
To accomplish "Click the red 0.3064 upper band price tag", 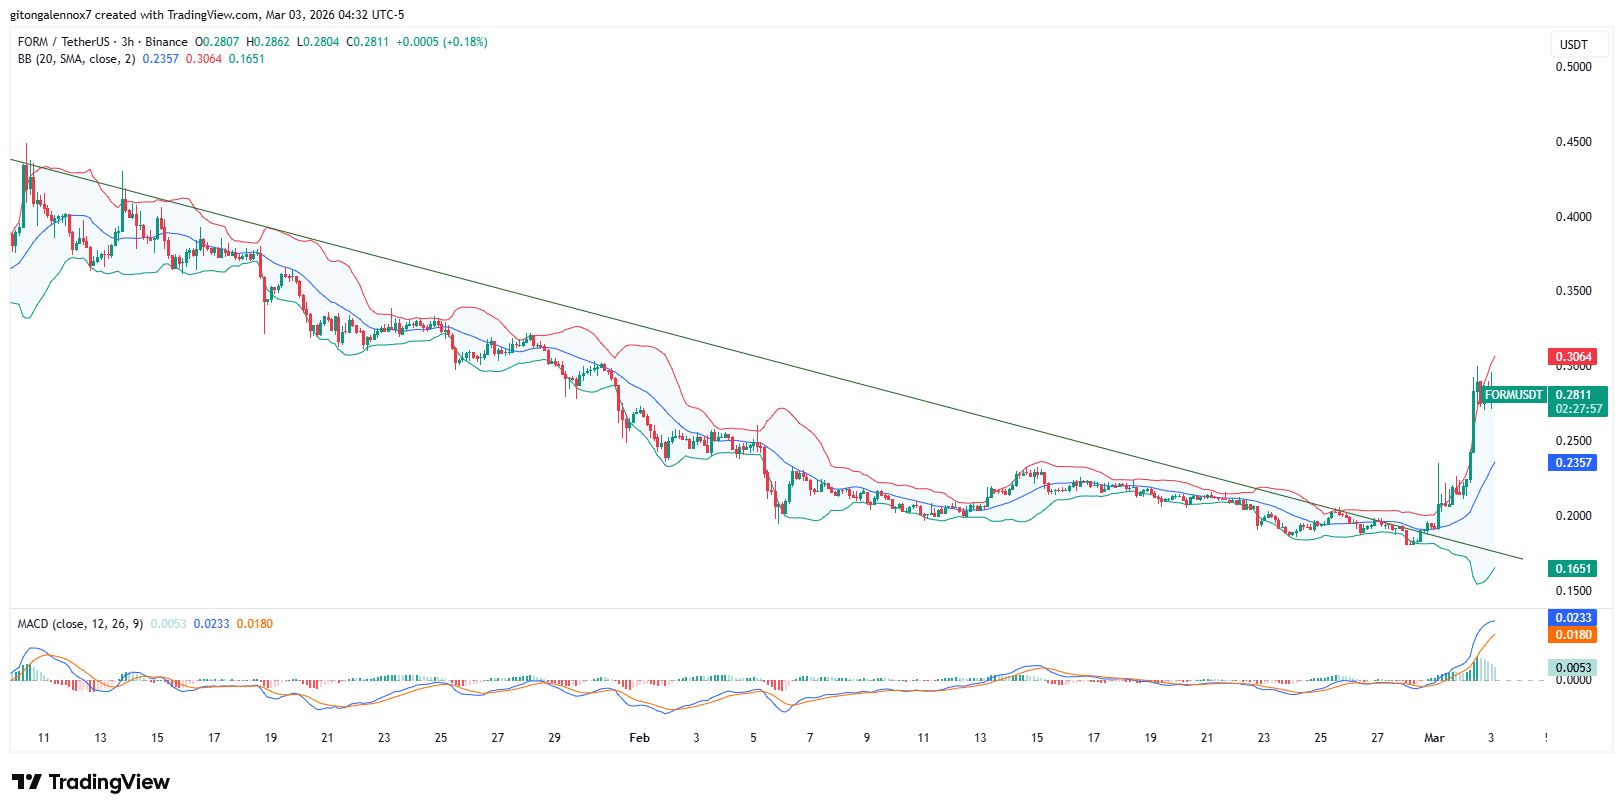I will 1572,357.
